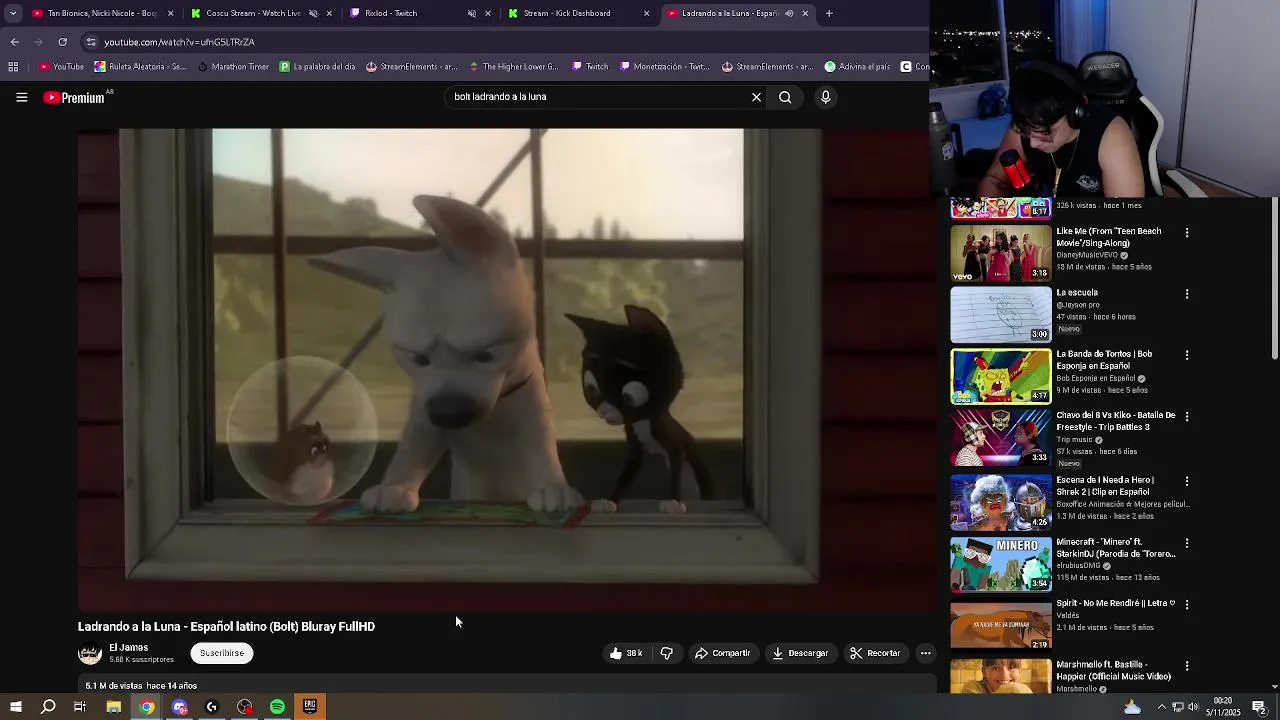Viewport: 1280px width, 720px height.
Task: Open 'La escuela' video thumbnail
Action: (x=1001, y=315)
